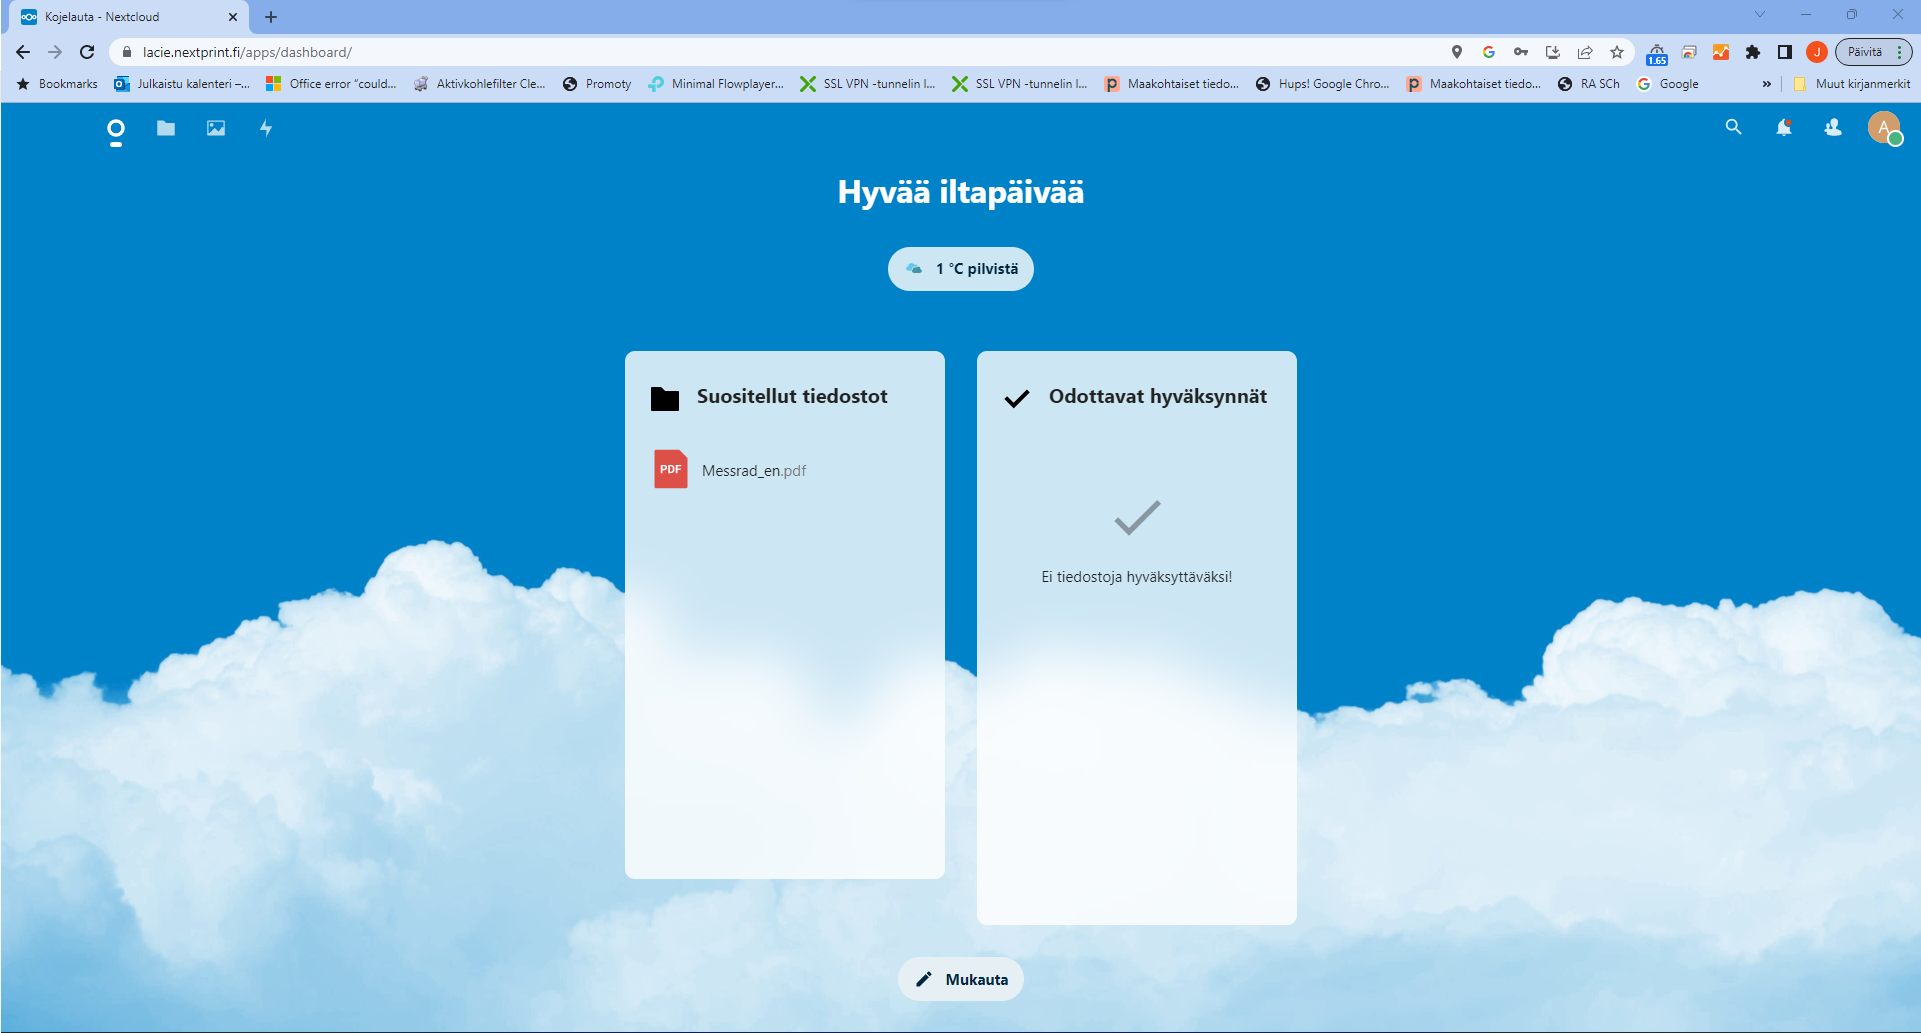
Task: Open a new browser tab
Action: click(271, 17)
